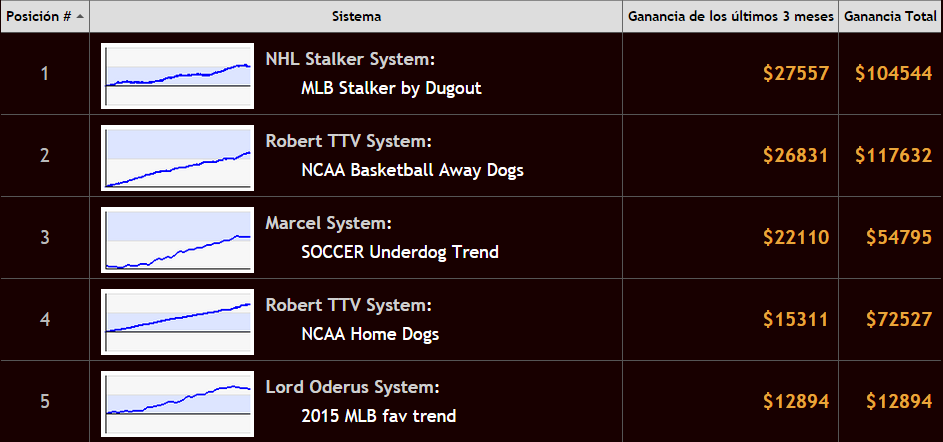Click the $104544 total profit value
The image size is (943, 442).
[x=894, y=73]
